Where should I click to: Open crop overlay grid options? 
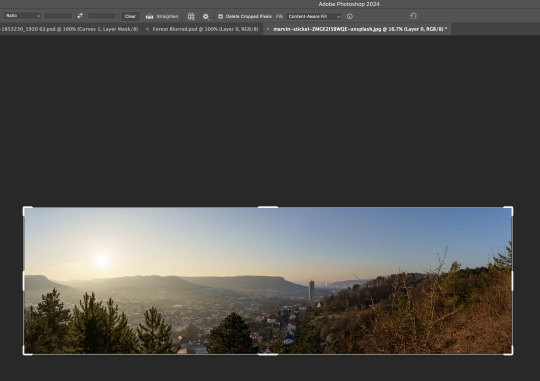coord(191,16)
